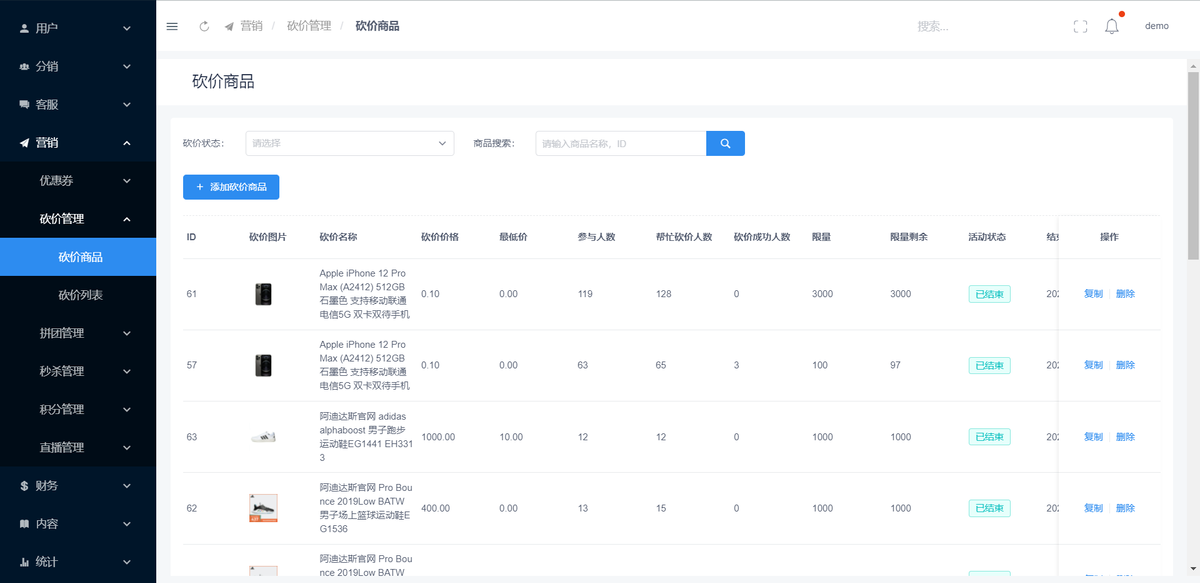Click 复制 for product ID 61
The height and width of the screenshot is (583, 1200).
(x=1093, y=294)
